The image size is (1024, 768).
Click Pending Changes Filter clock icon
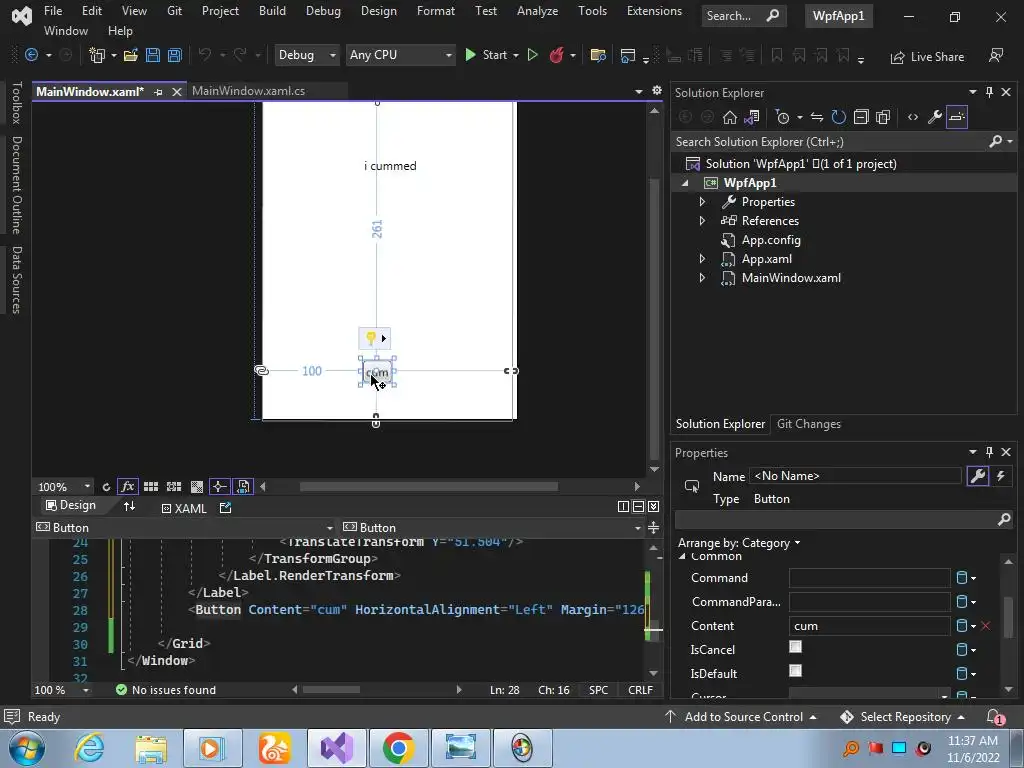coord(782,118)
